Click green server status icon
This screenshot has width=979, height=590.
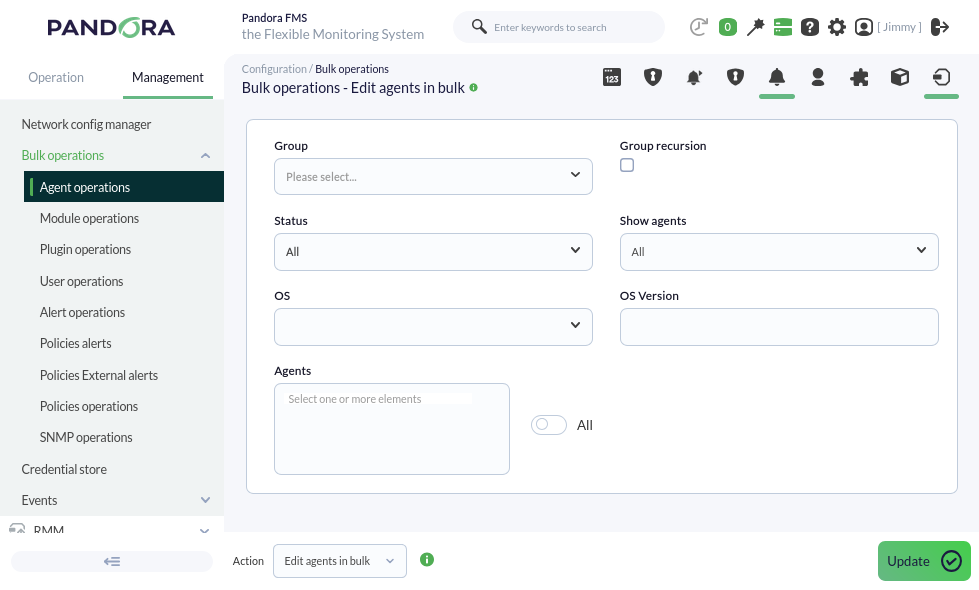point(782,27)
